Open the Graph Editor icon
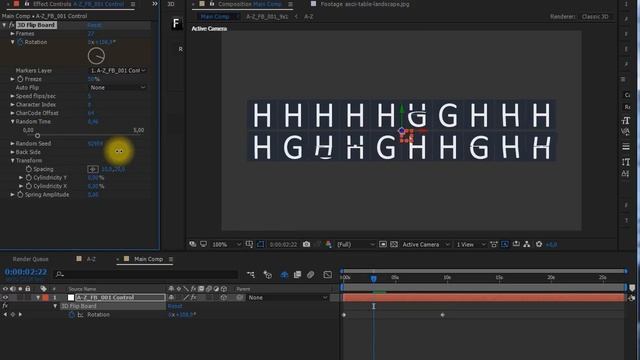Viewport: 640px width, 360px height. pyautogui.click(x=328, y=275)
